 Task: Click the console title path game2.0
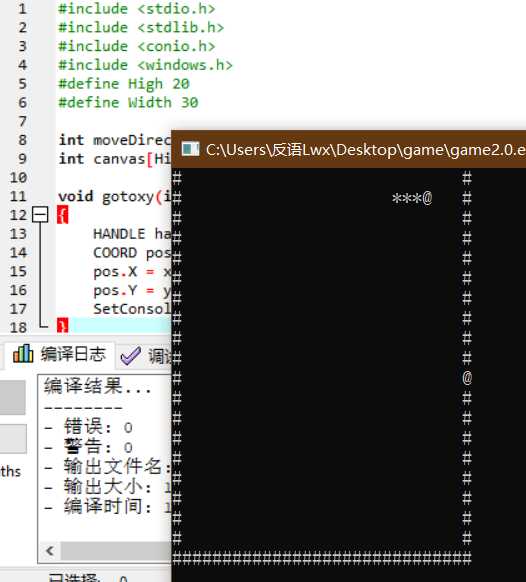click(x=366, y=150)
